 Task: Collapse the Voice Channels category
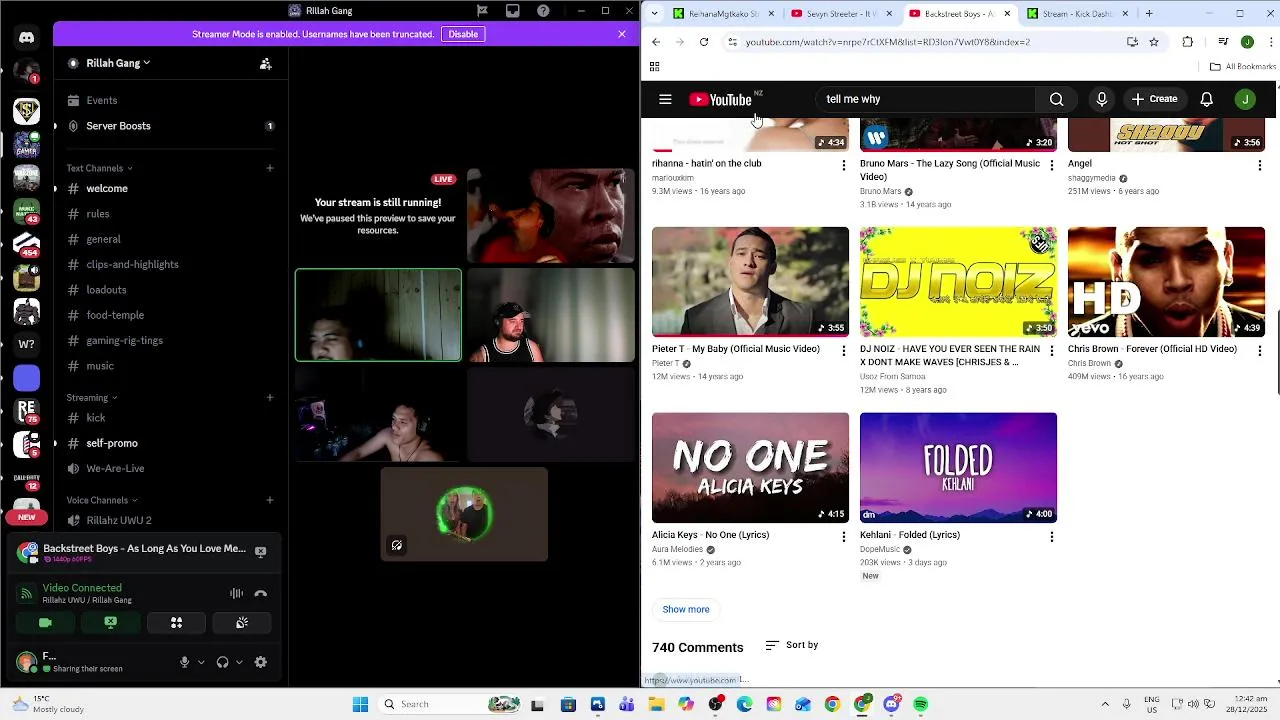click(102, 500)
